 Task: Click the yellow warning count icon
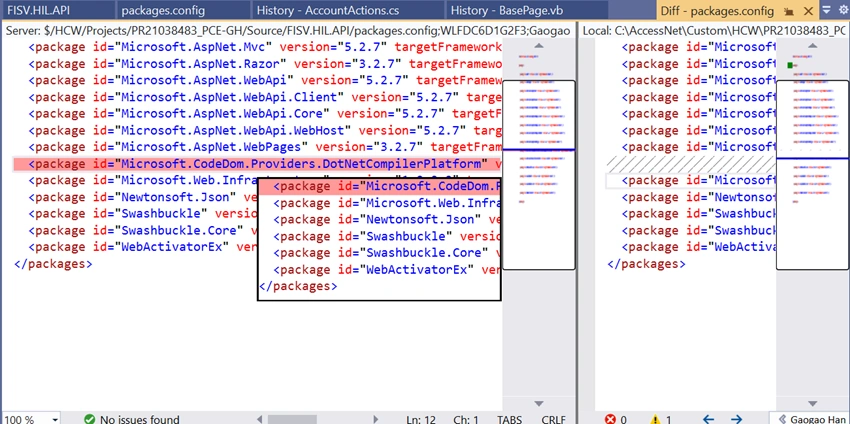point(655,419)
